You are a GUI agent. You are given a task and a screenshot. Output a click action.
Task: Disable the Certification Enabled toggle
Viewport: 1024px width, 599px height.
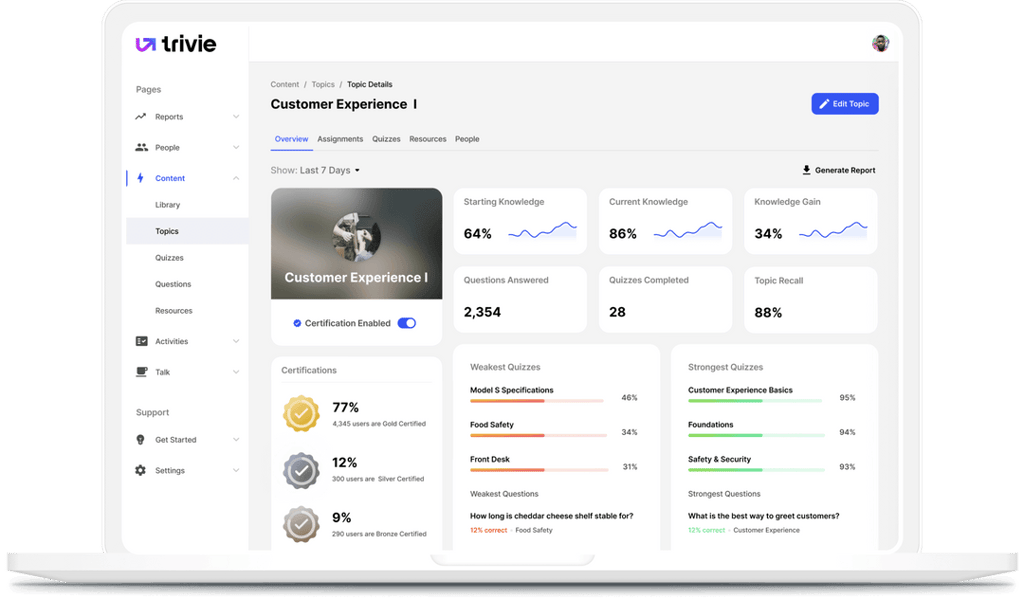[406, 322]
